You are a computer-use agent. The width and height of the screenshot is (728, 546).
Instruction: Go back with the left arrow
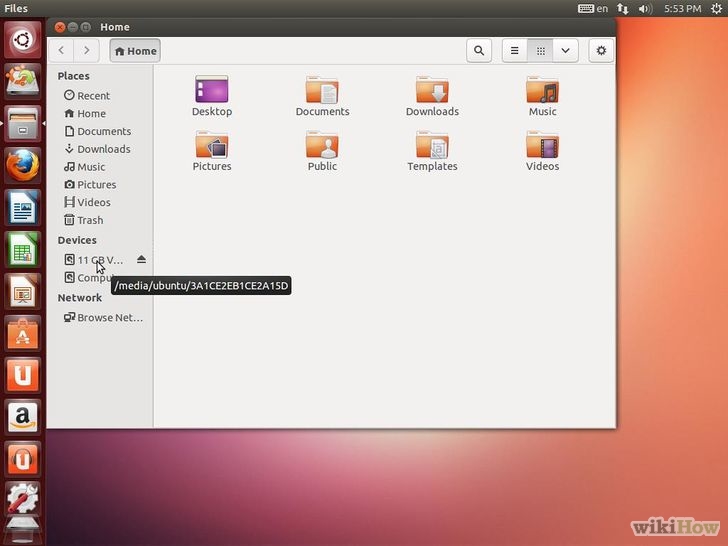(x=61, y=50)
